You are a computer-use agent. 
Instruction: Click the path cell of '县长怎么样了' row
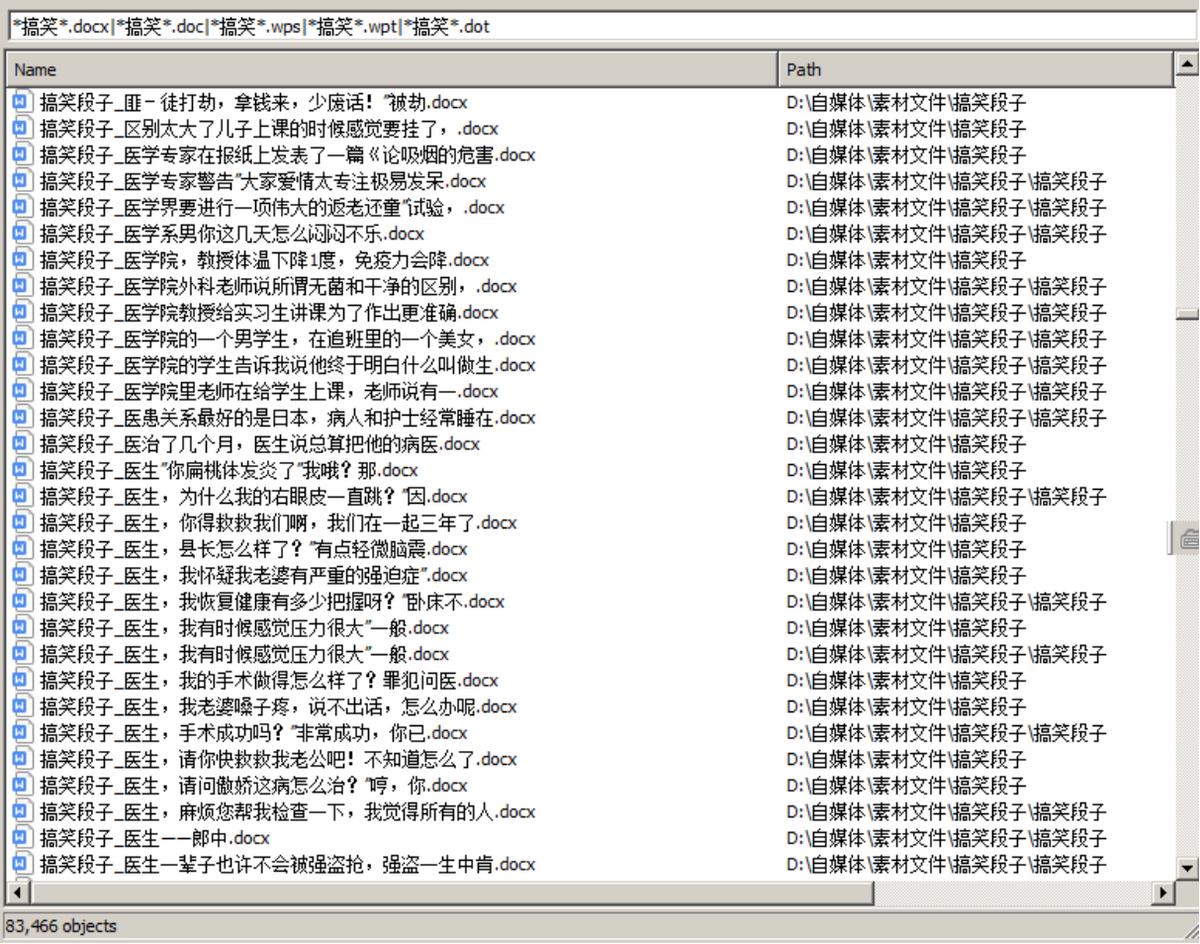(906, 548)
